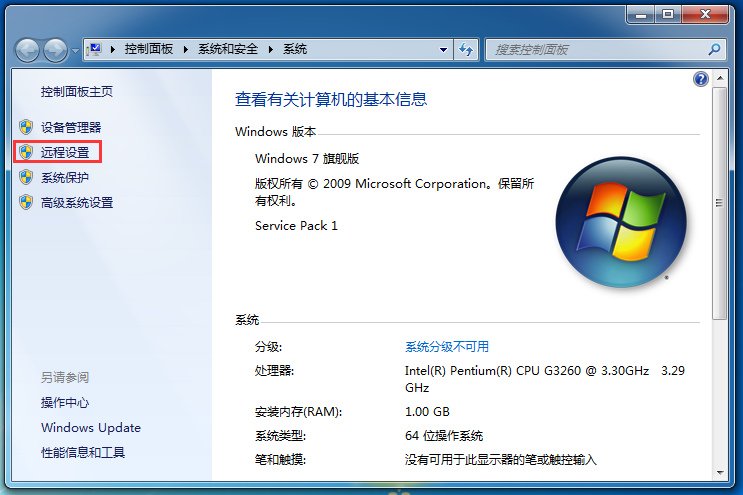Image resolution: width=743 pixels, height=495 pixels.
Task: Open 设备管理器 link
Action: click(71, 127)
